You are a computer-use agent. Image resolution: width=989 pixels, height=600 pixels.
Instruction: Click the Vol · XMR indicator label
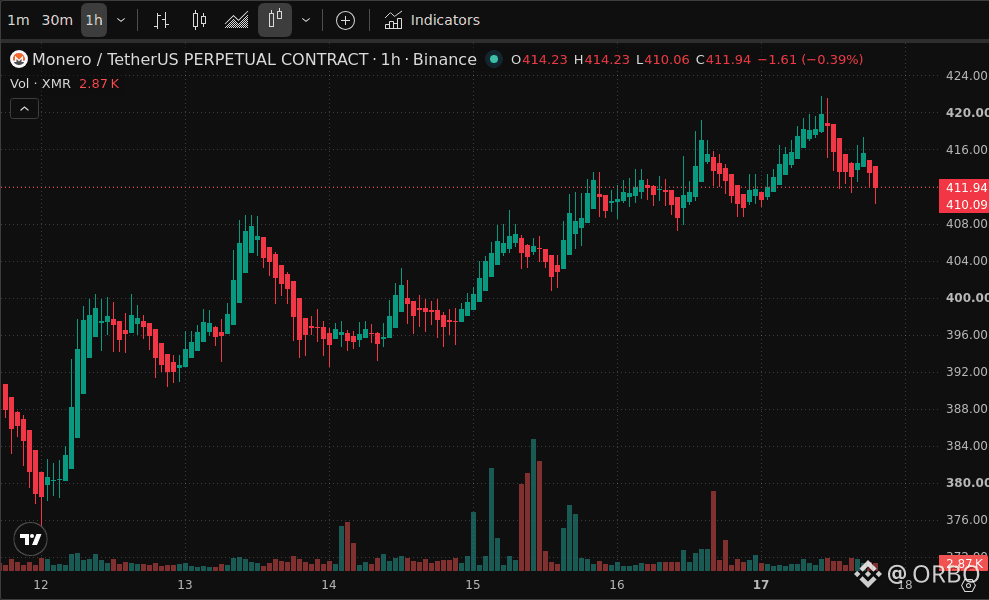(40, 83)
